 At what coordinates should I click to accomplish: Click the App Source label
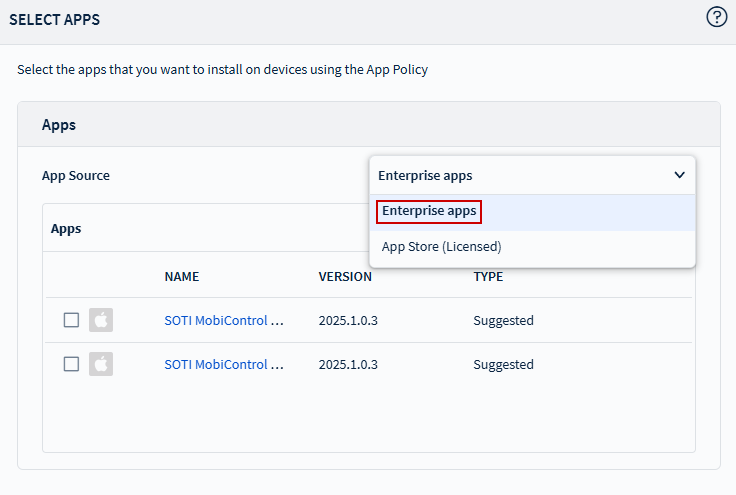76,175
